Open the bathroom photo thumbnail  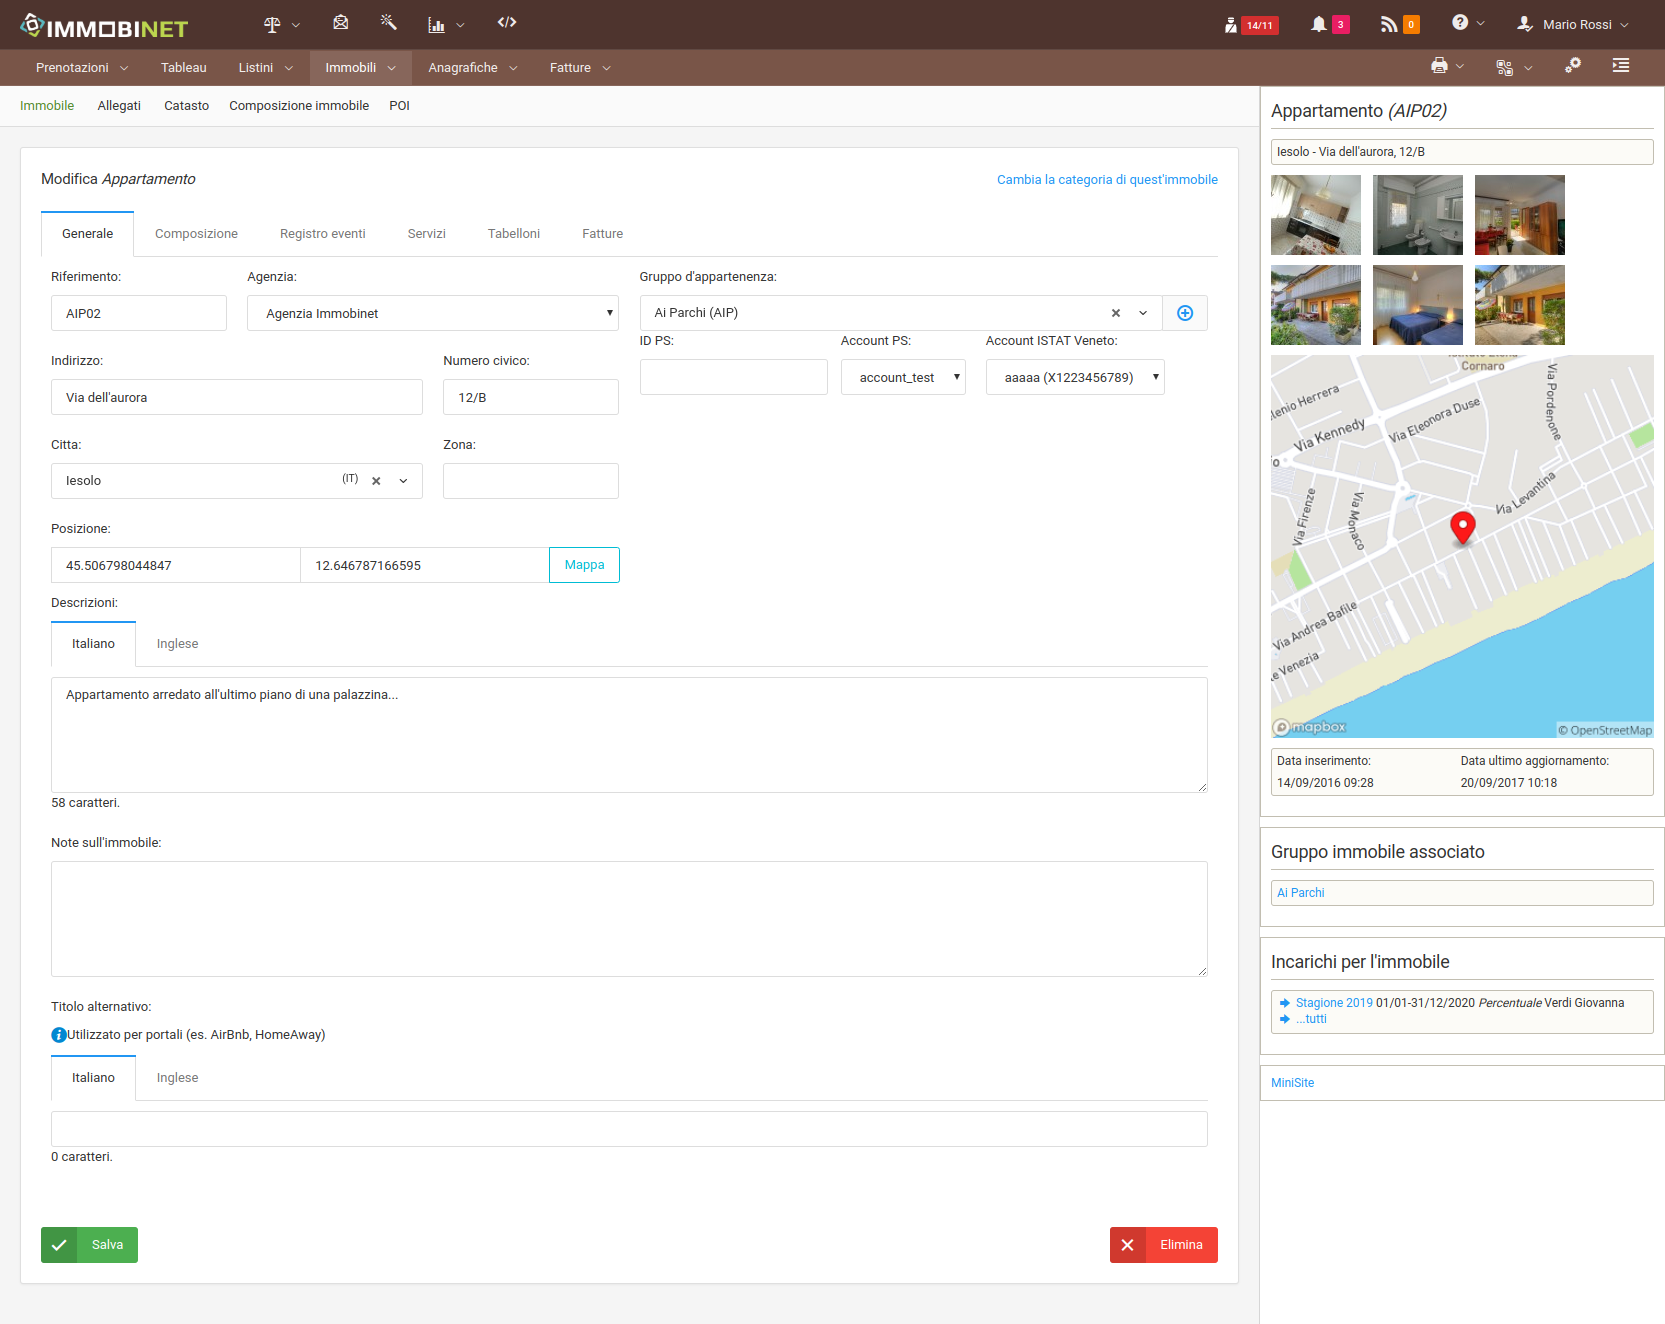[1418, 215]
